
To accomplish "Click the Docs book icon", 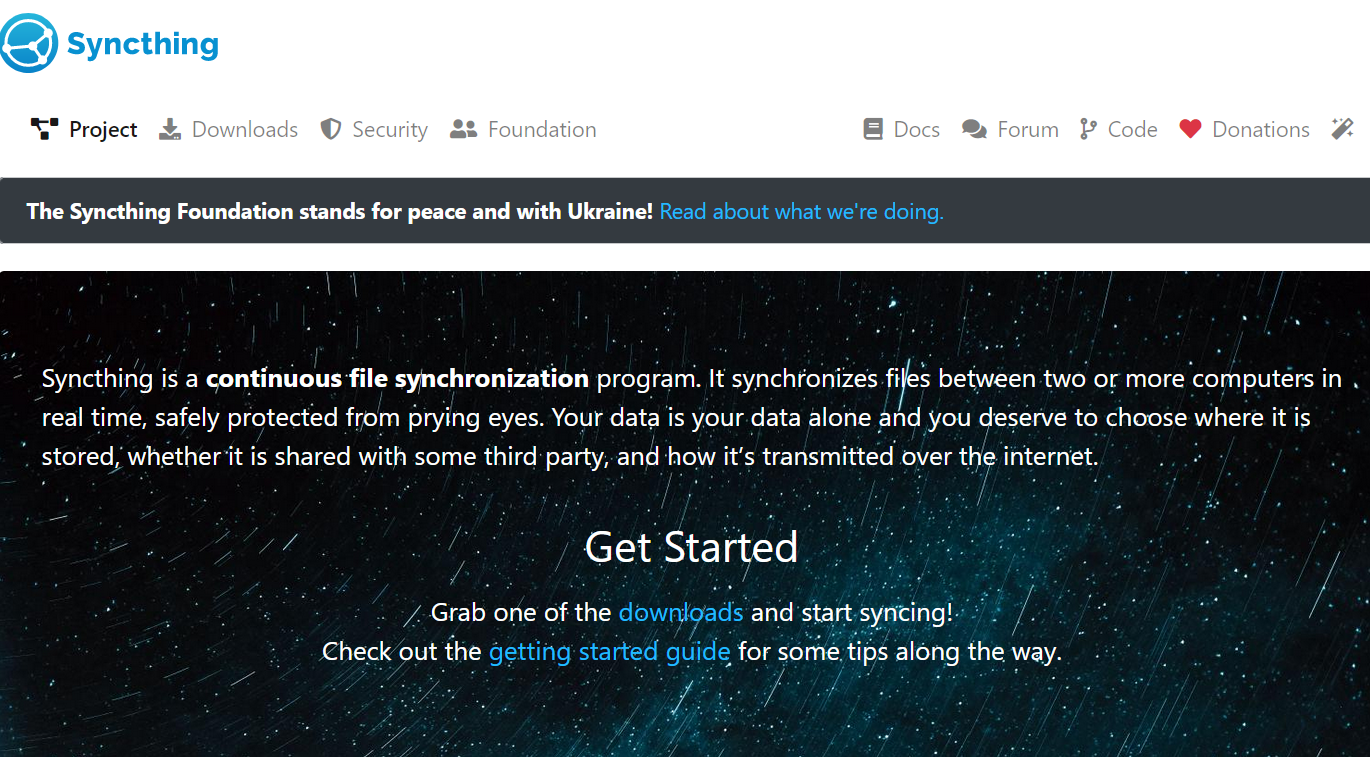I will [873, 129].
